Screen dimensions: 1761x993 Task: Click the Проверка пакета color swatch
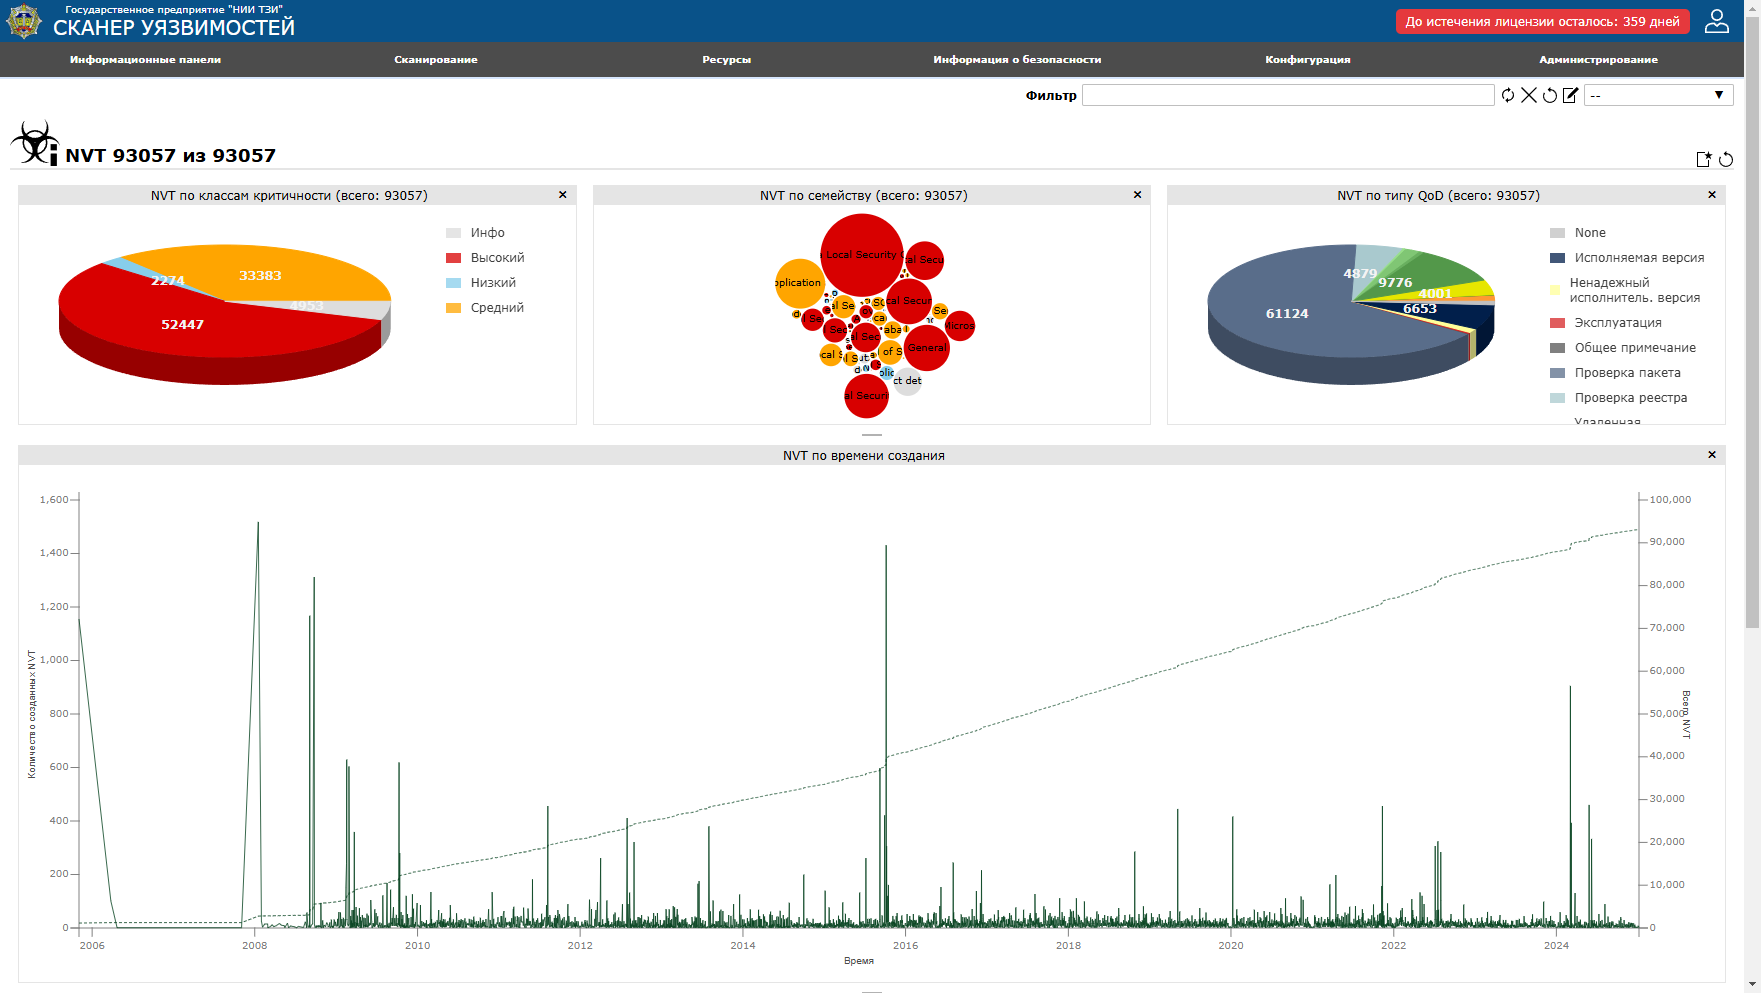click(x=1557, y=373)
